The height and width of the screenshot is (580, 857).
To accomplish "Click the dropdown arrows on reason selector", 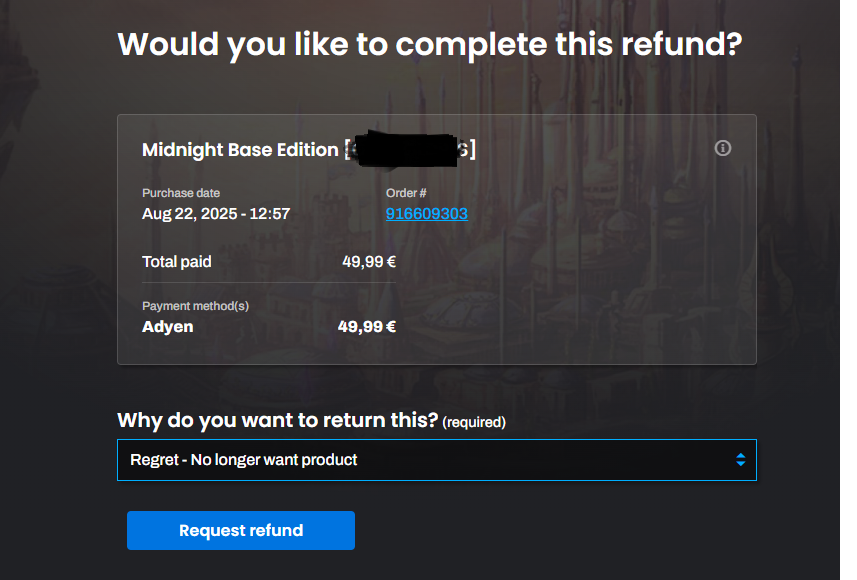I will (x=740, y=460).
